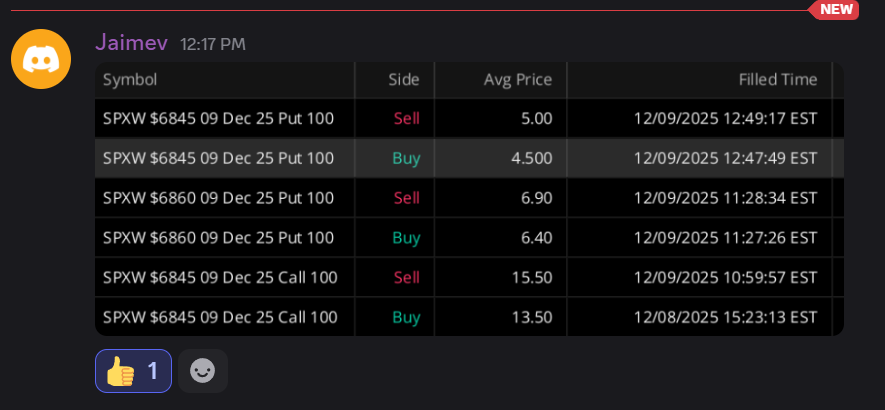The height and width of the screenshot is (410, 885).
Task: Click the 5.00 average price value
Action: point(537,119)
